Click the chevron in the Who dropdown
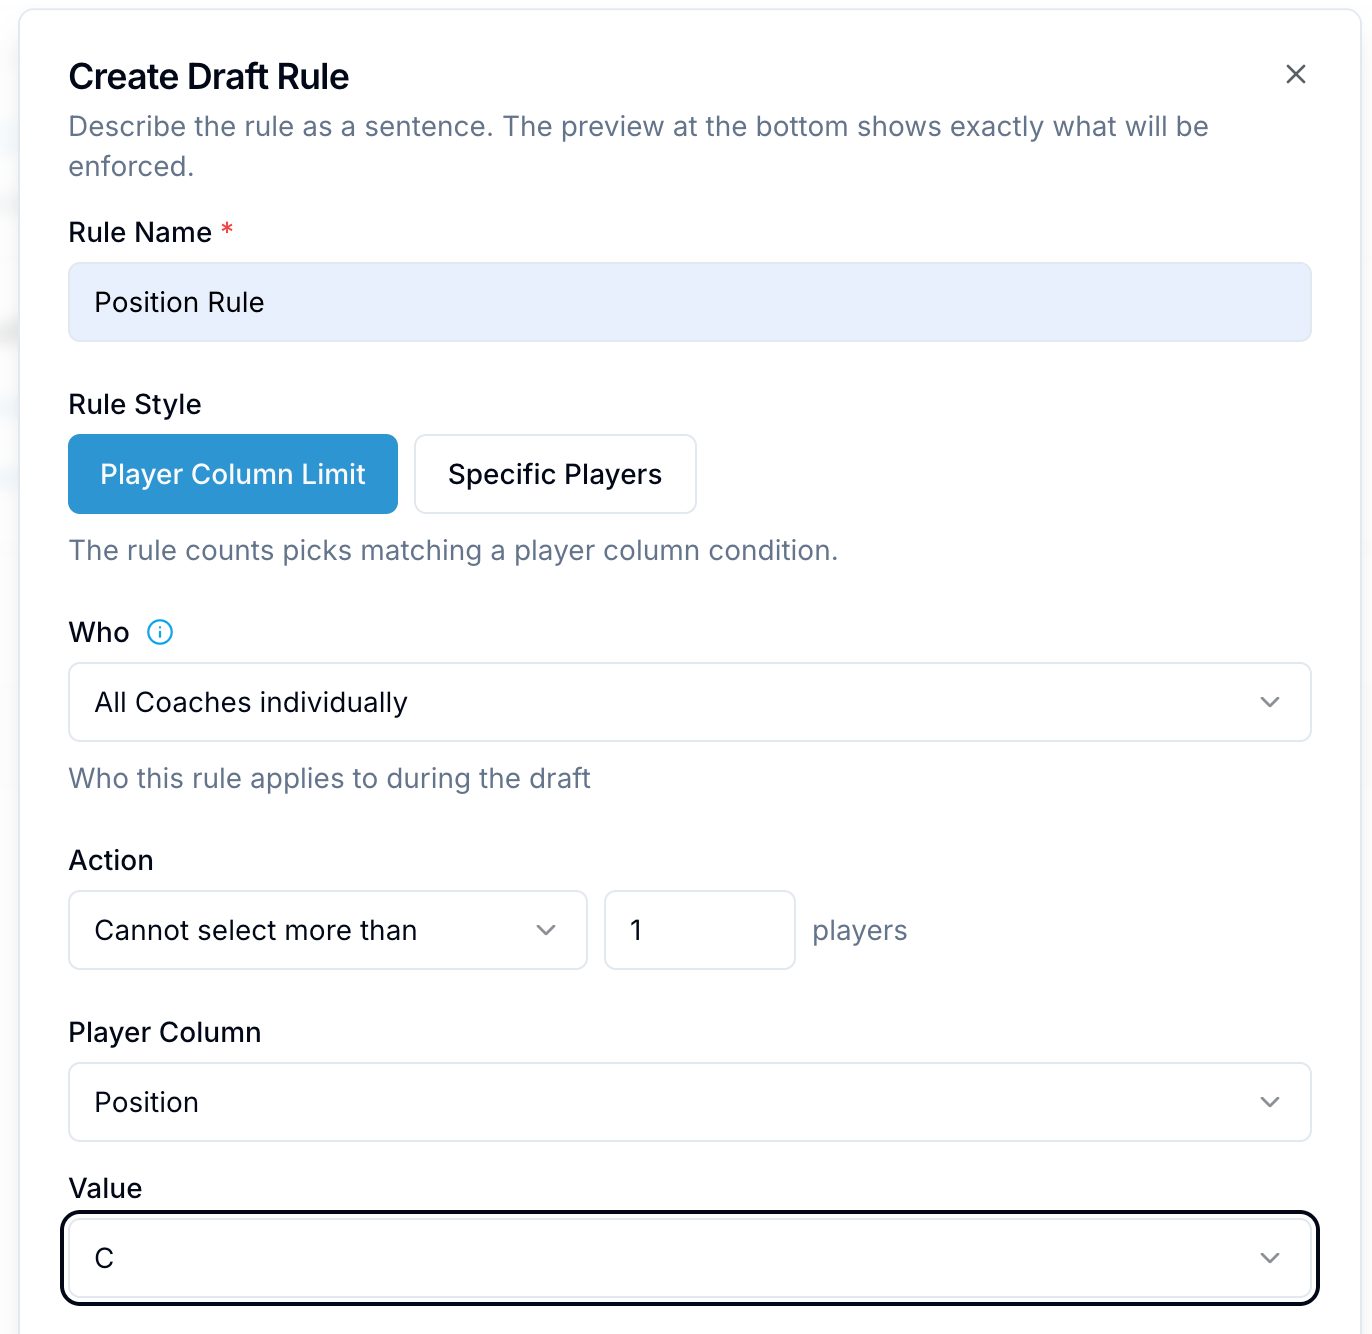 (1270, 702)
